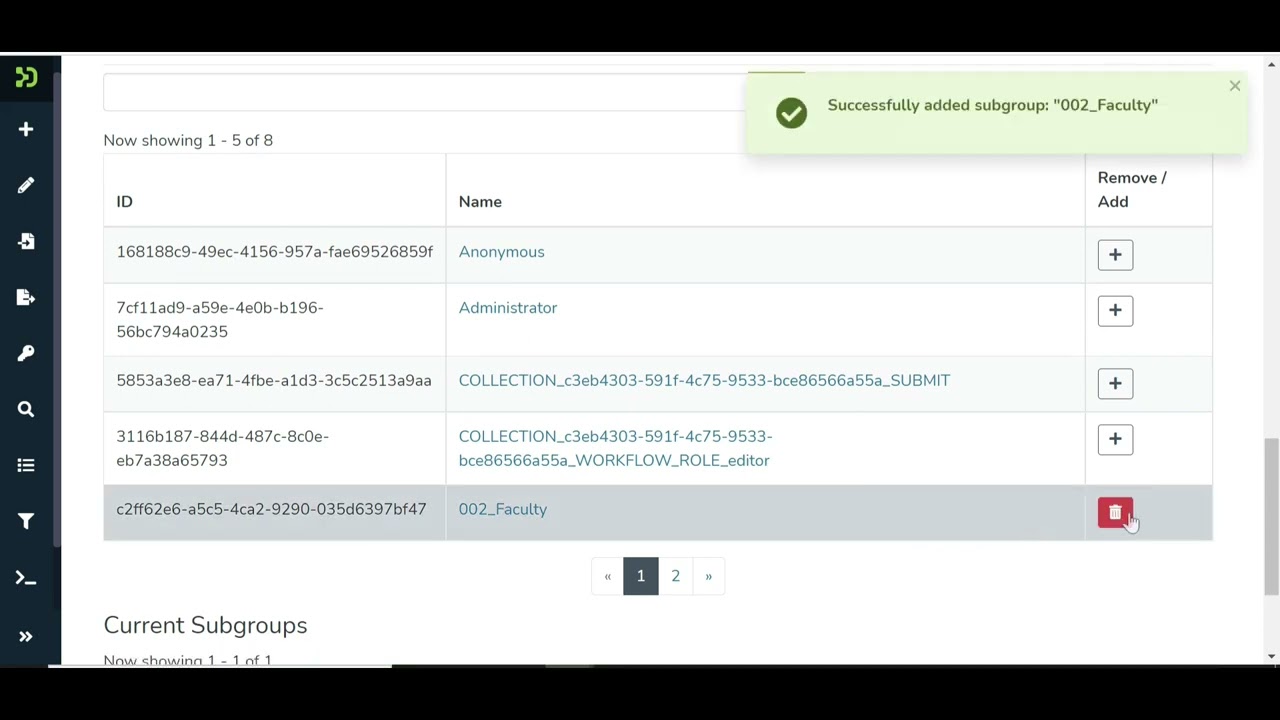The width and height of the screenshot is (1280, 720).
Task: Remove the 002_Faculty subgroup with trash button
Action: coord(1115,513)
